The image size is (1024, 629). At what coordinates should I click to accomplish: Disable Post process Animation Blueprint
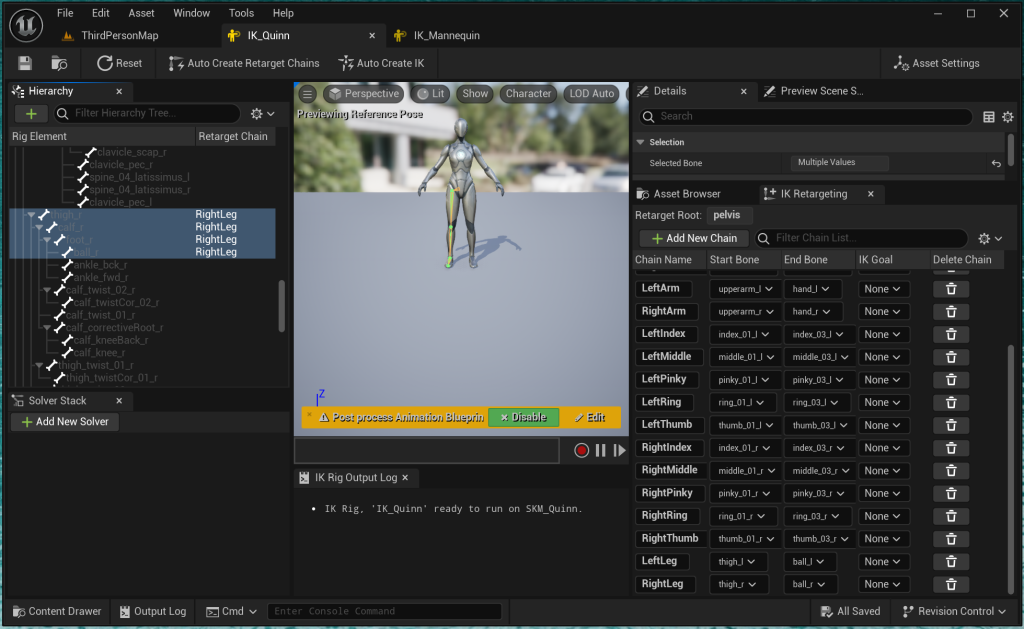point(523,418)
